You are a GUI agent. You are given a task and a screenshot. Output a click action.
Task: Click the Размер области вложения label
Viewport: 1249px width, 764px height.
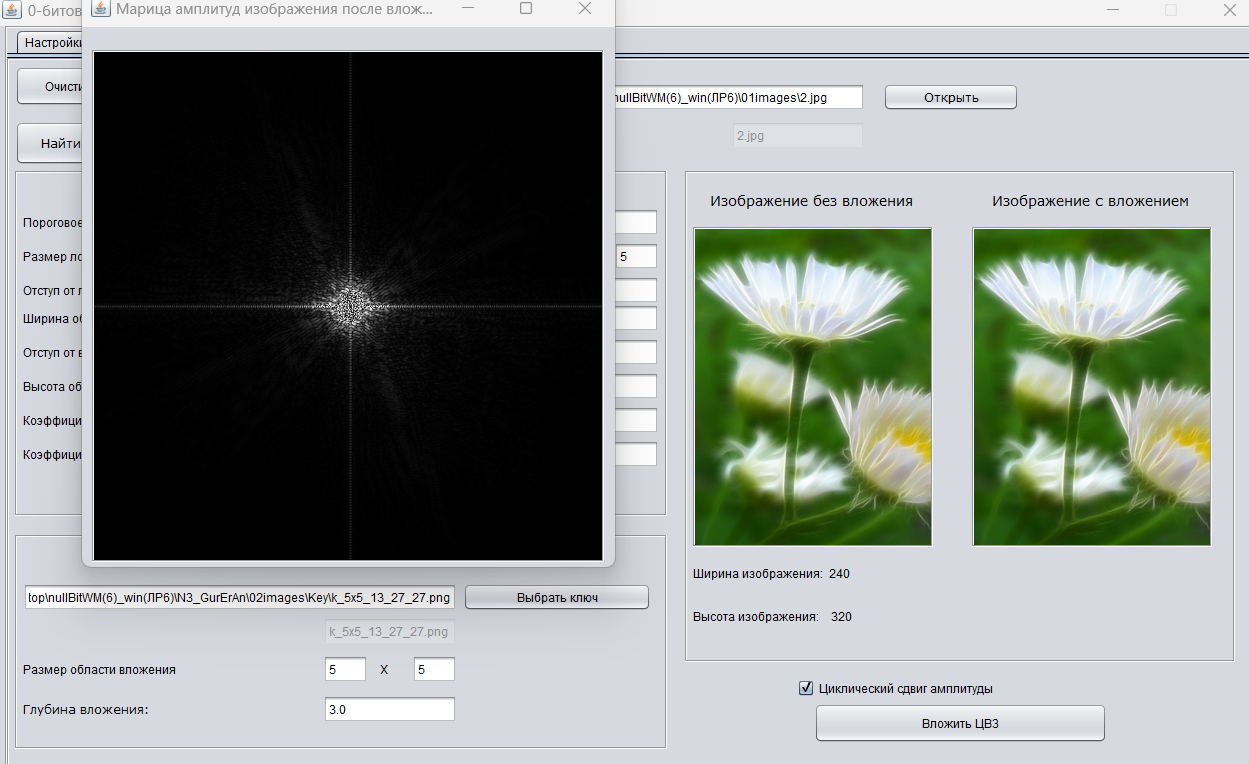click(99, 669)
